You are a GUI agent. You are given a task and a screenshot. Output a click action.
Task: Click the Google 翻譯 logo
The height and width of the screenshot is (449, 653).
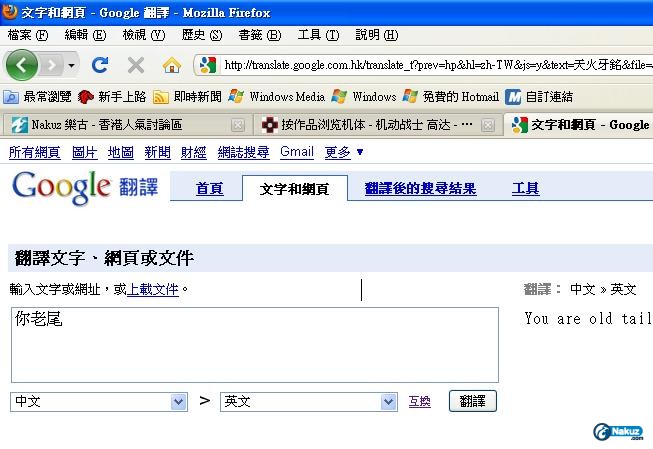(85, 187)
